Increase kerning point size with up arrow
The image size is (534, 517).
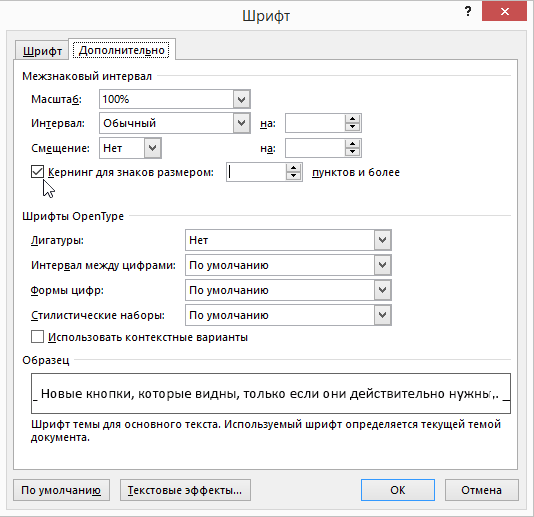293,168
